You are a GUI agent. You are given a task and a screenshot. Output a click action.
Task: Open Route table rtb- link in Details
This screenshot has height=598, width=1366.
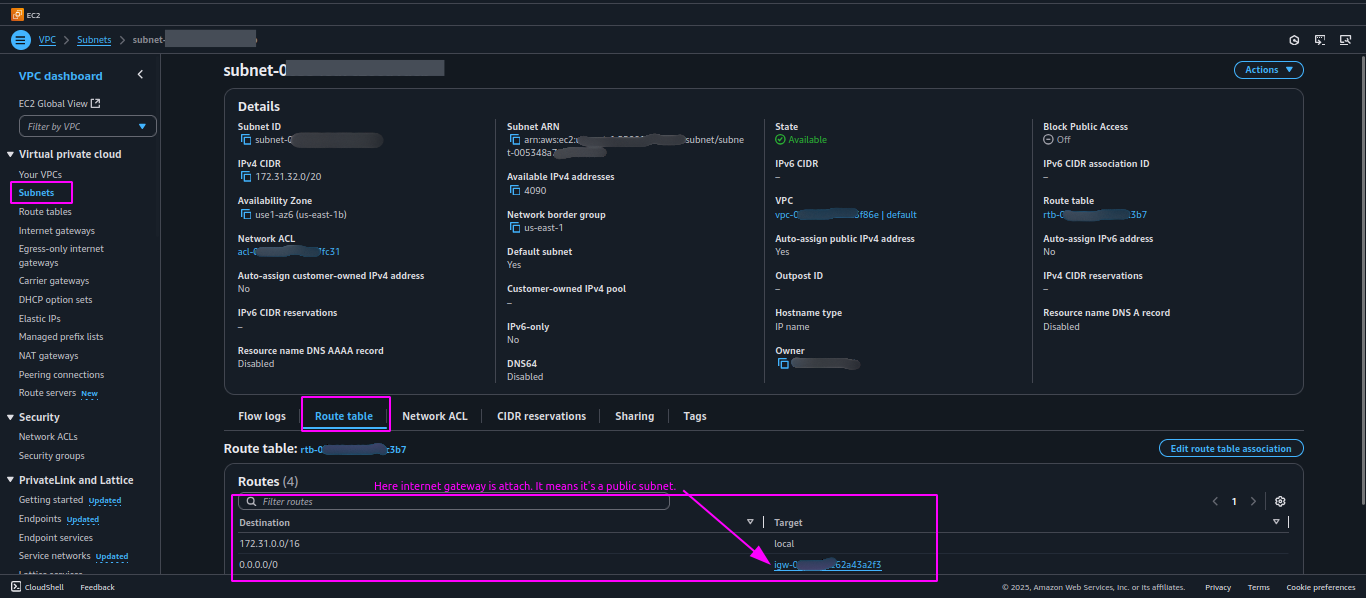pos(1095,214)
